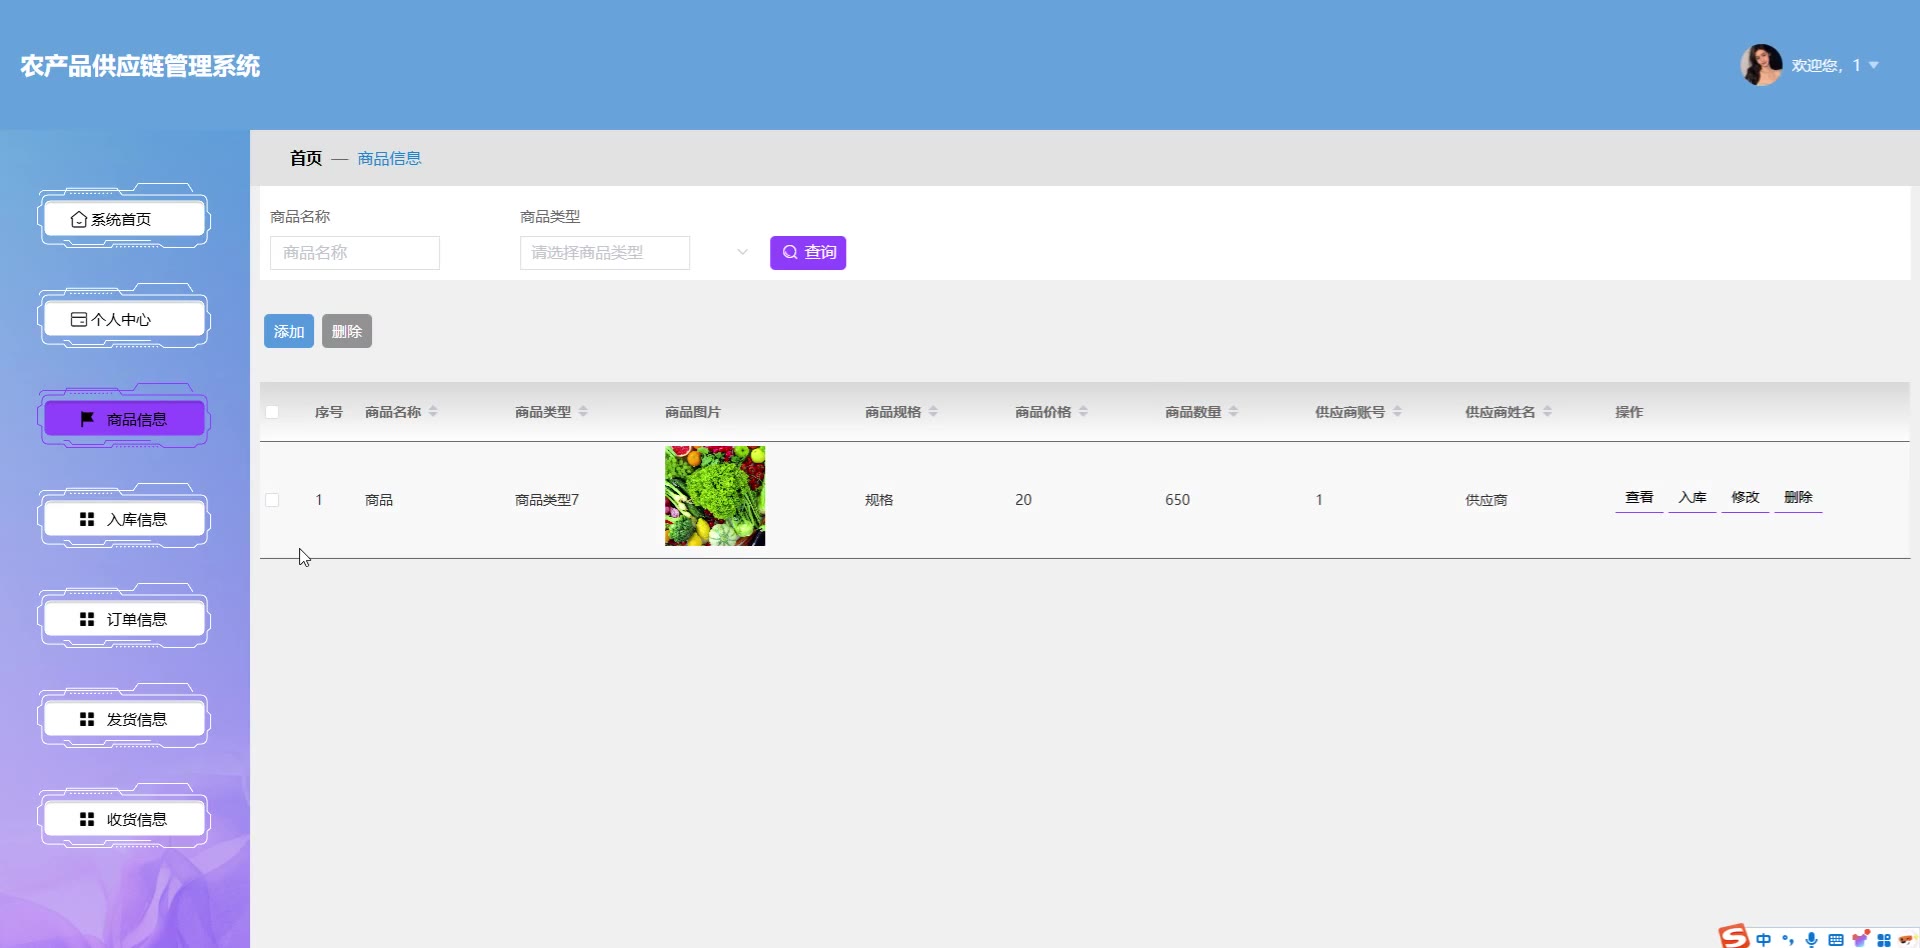Click 入库 for the 商品 row
Viewport: 1920px width, 948px height.
pos(1692,497)
